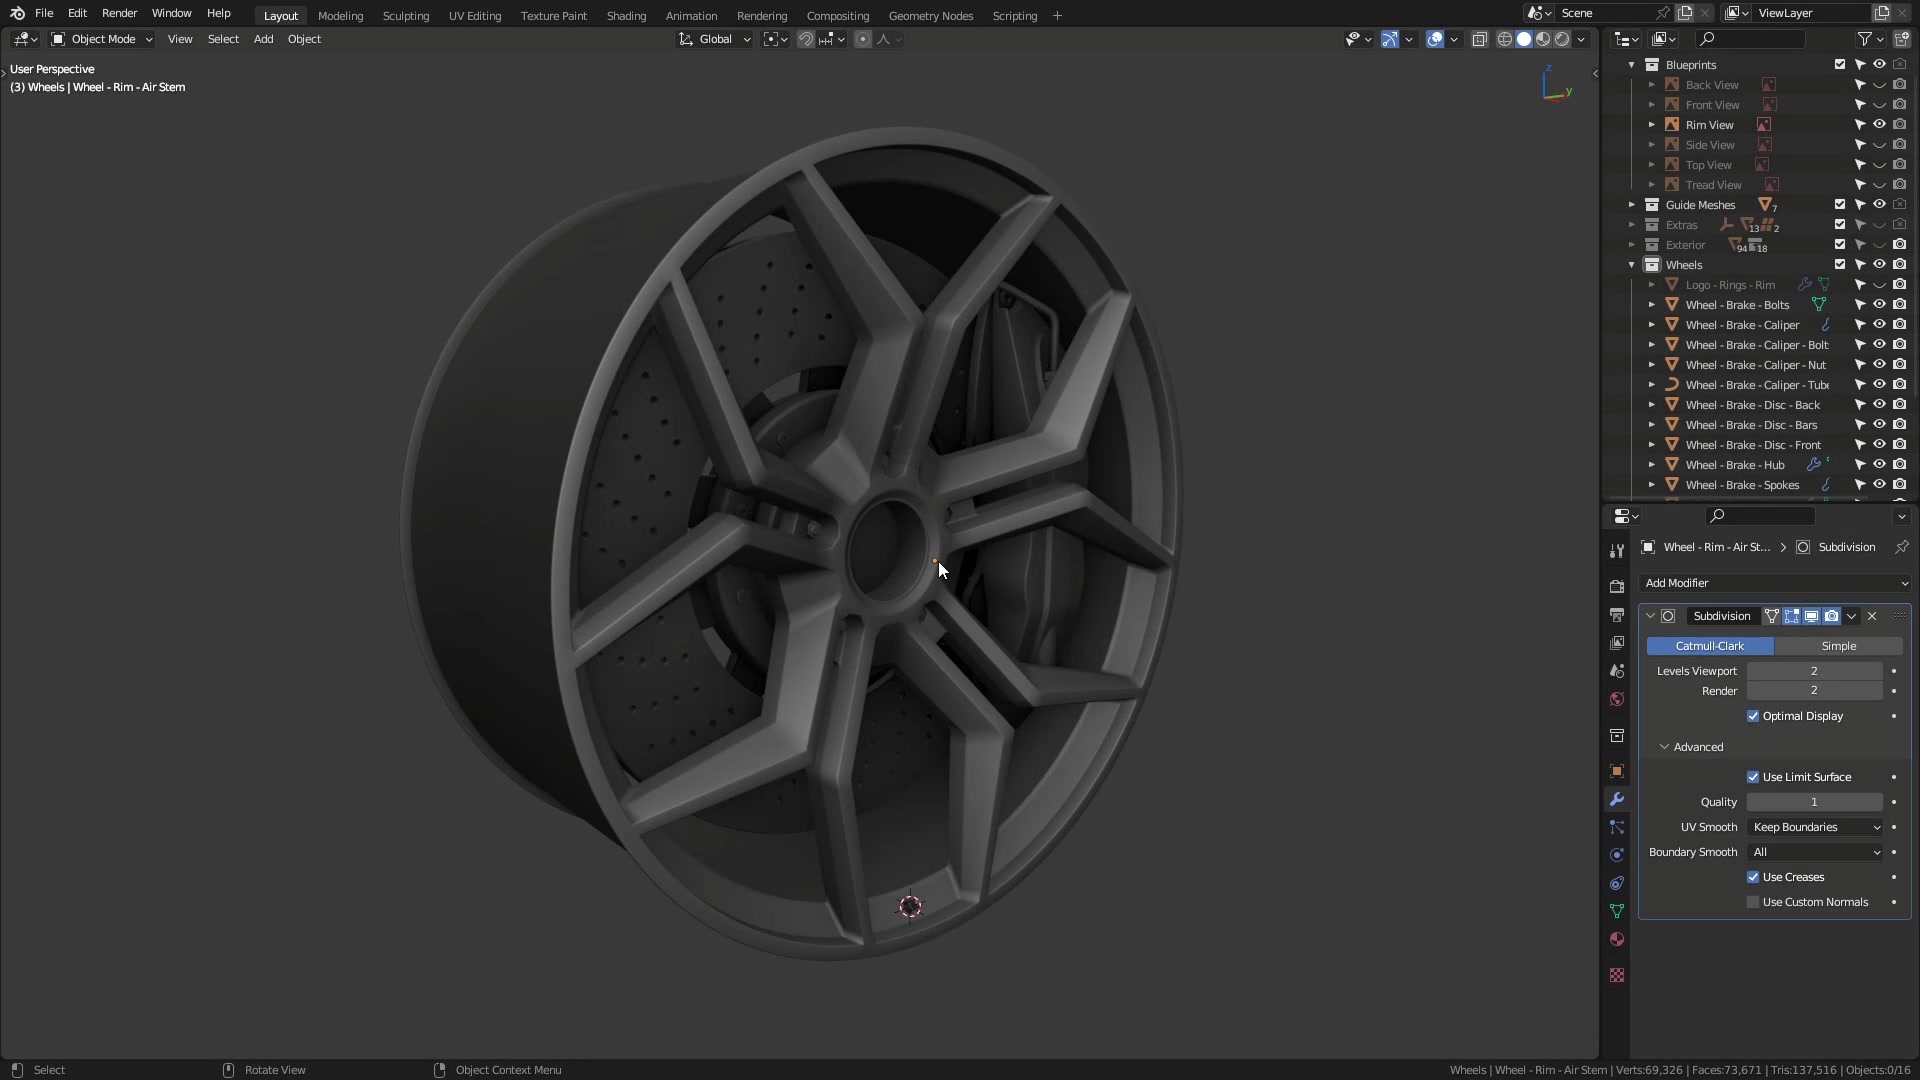1920x1080 pixels.
Task: Open the Particles properties tab
Action: 1617,827
